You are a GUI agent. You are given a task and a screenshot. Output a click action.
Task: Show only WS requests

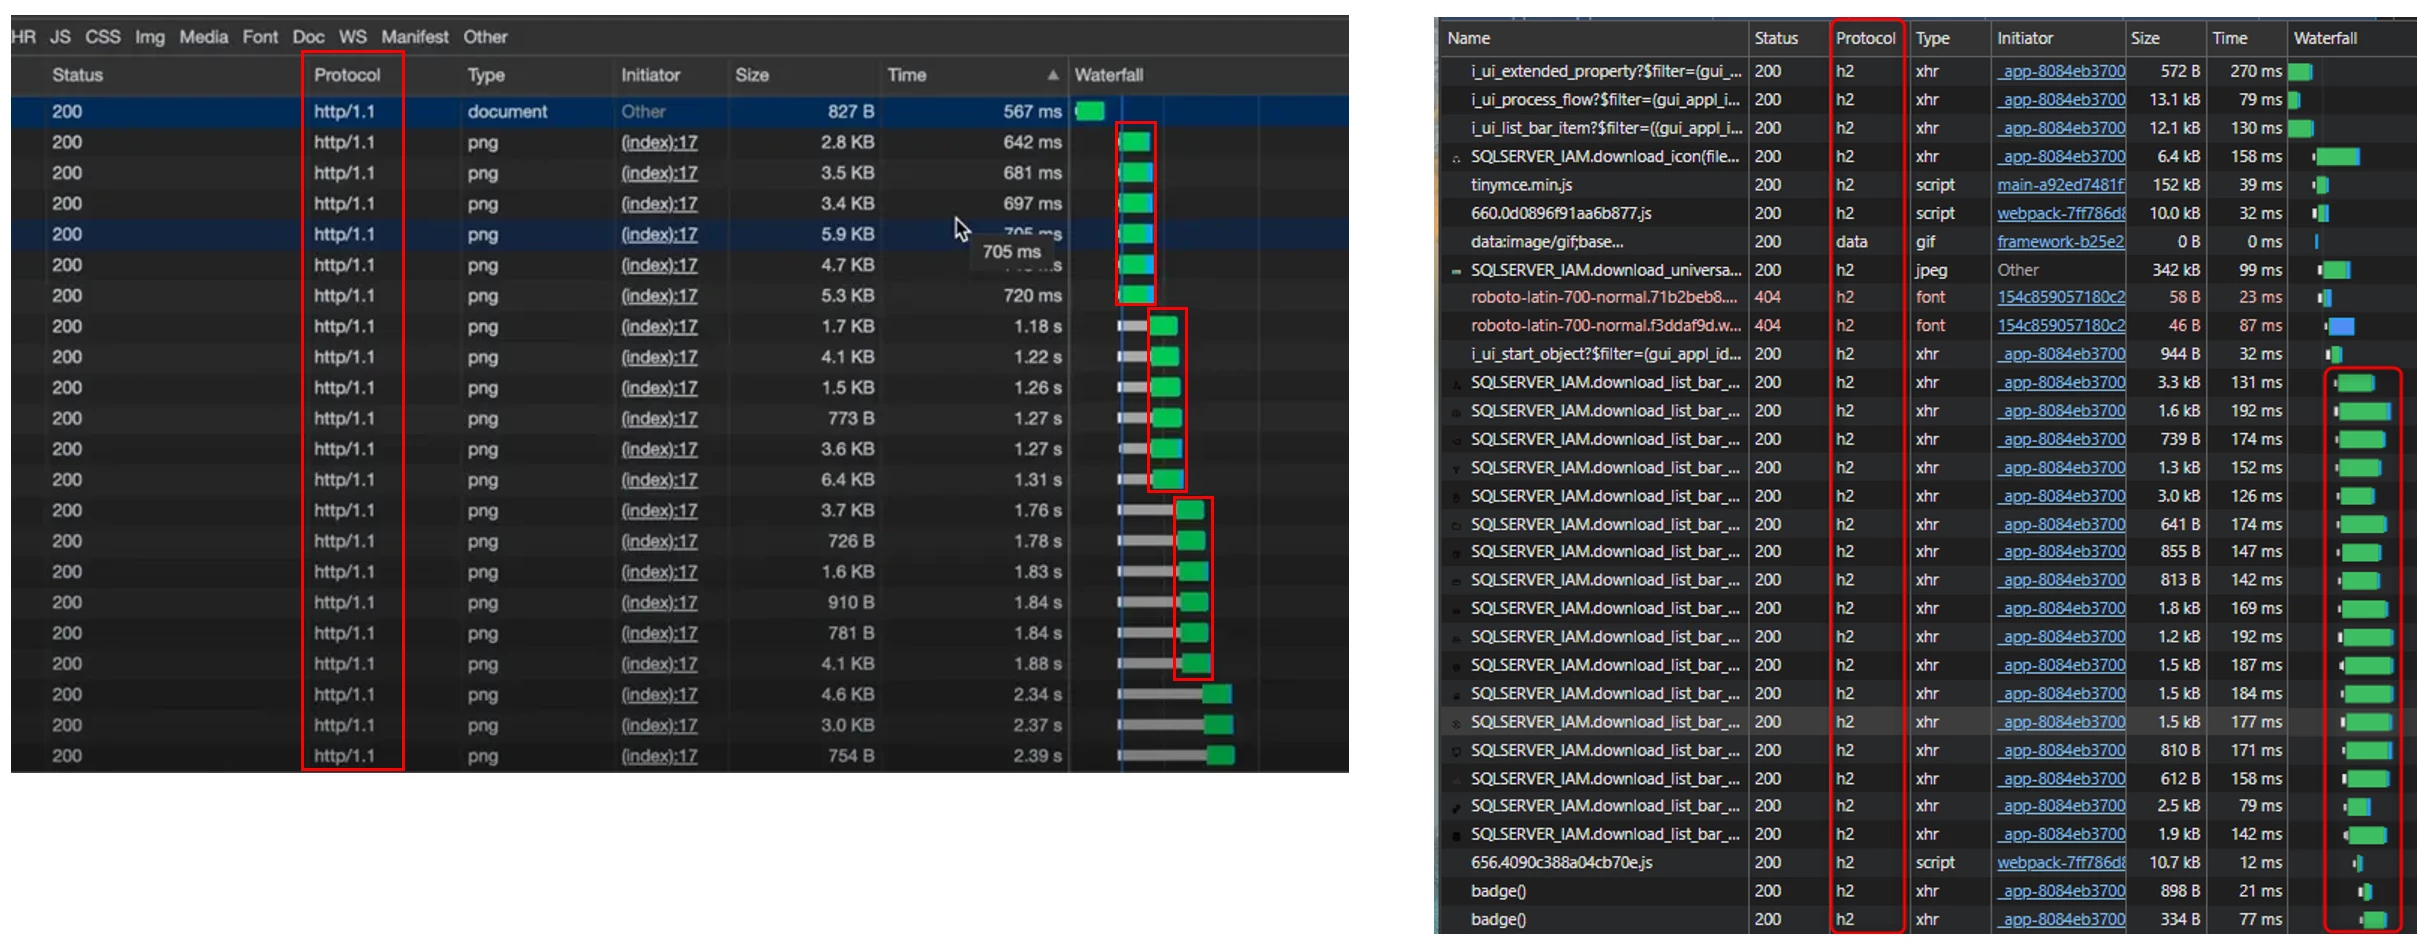click(352, 37)
